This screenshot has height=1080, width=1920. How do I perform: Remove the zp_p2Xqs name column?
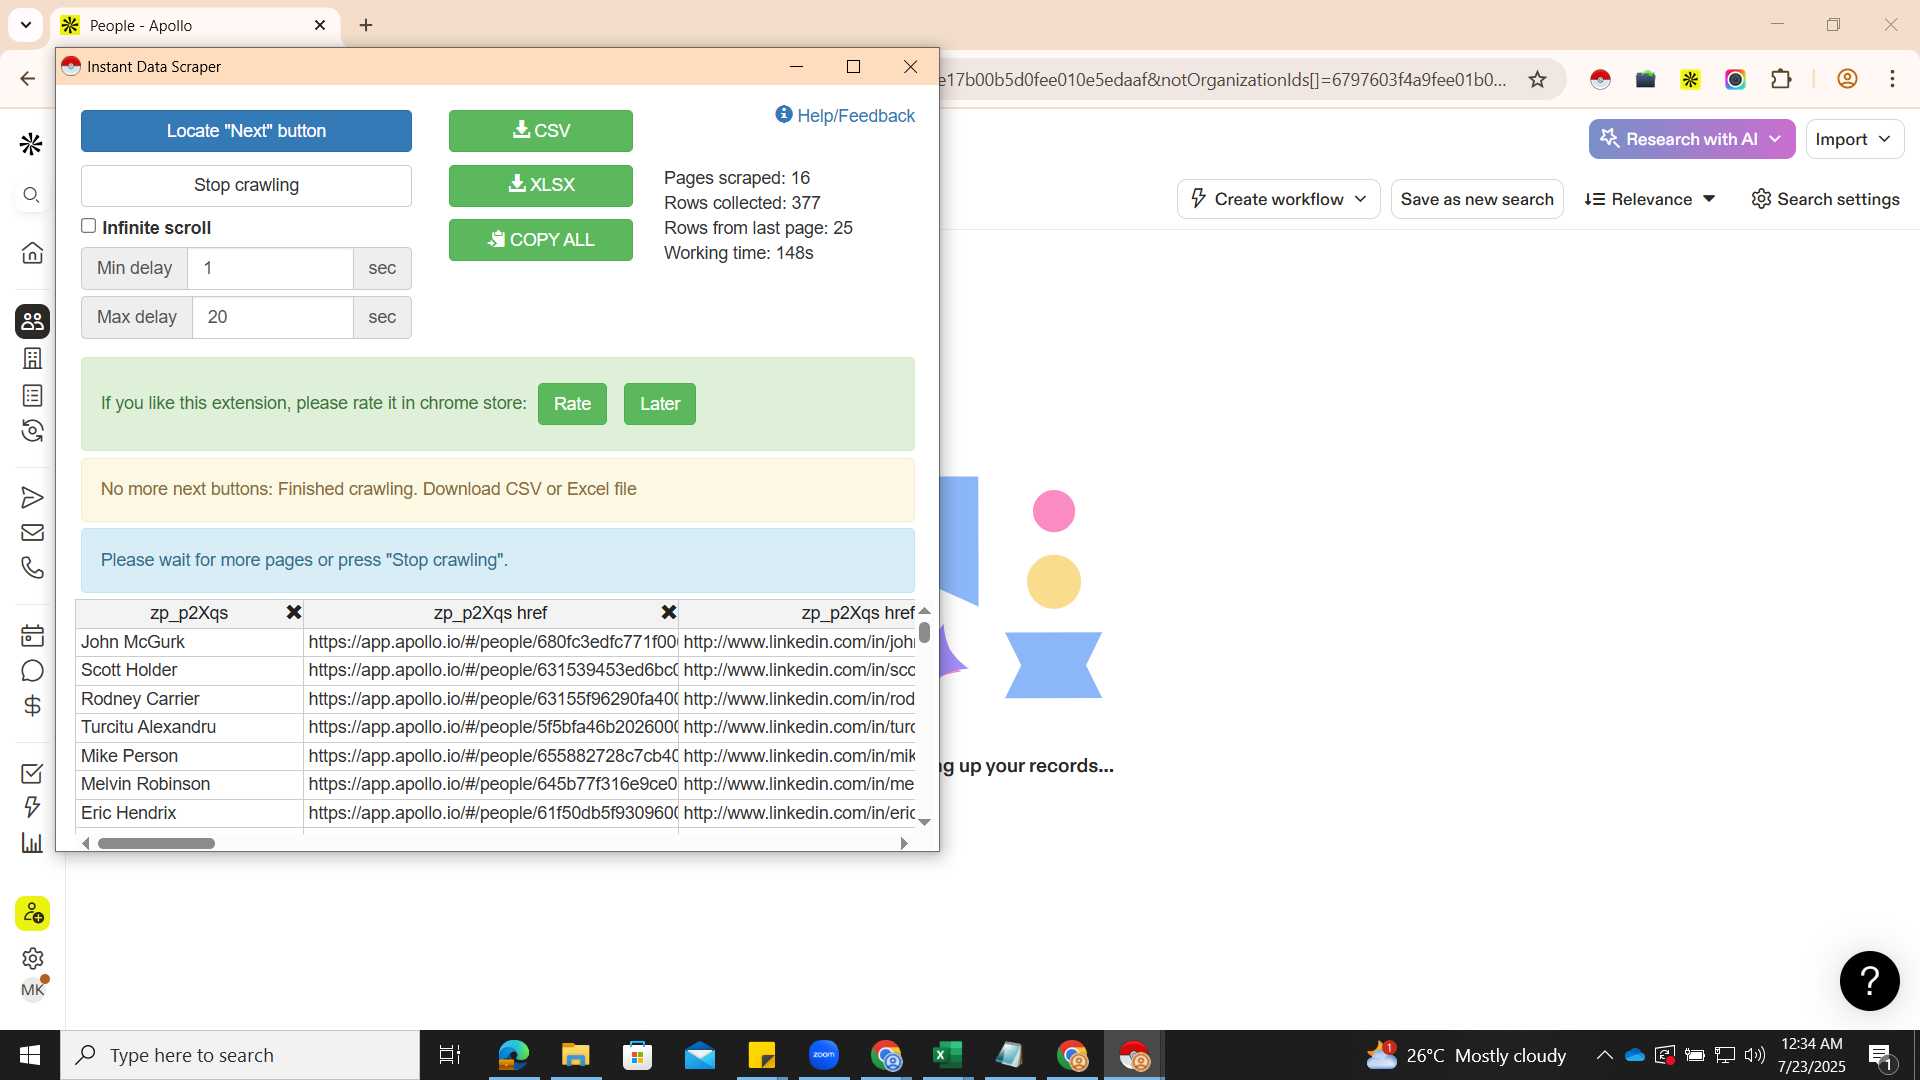coord(294,612)
